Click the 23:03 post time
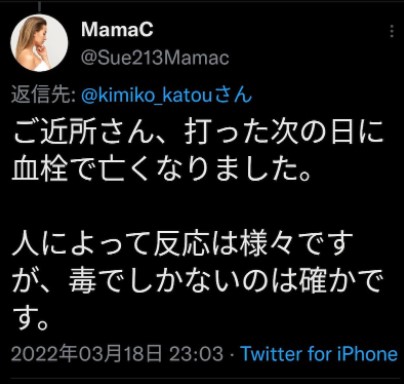This screenshot has width=404, height=384. 196,354
